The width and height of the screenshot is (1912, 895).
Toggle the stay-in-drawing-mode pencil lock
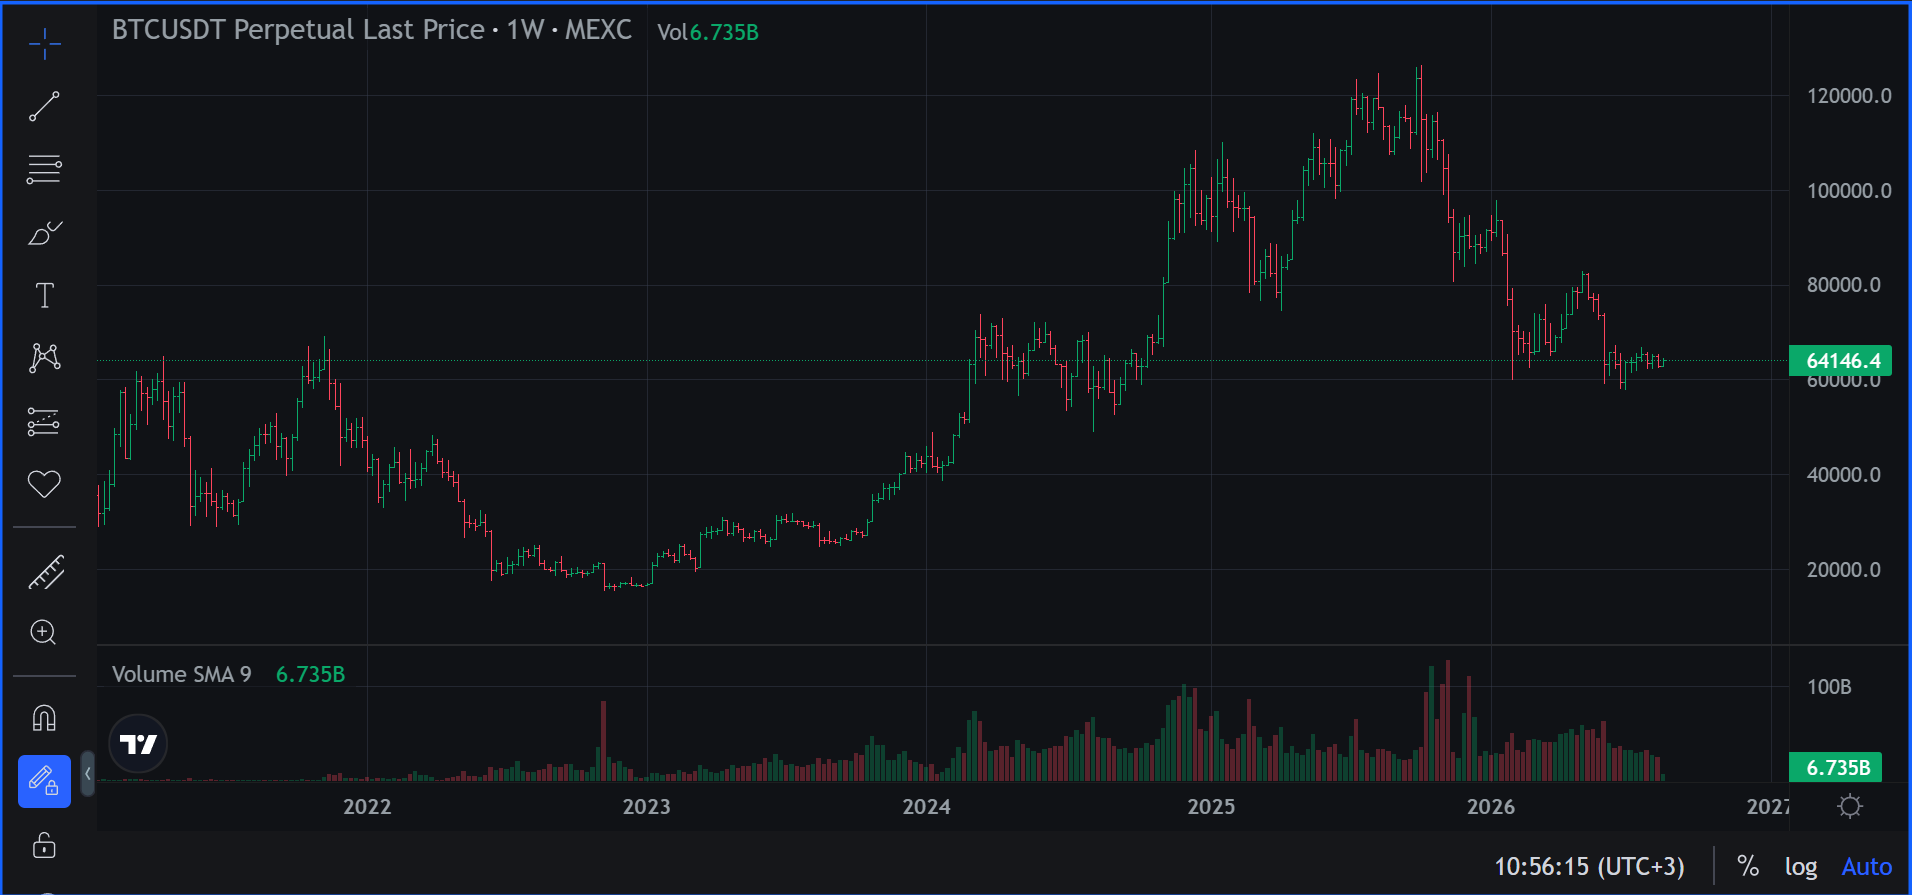(x=44, y=781)
